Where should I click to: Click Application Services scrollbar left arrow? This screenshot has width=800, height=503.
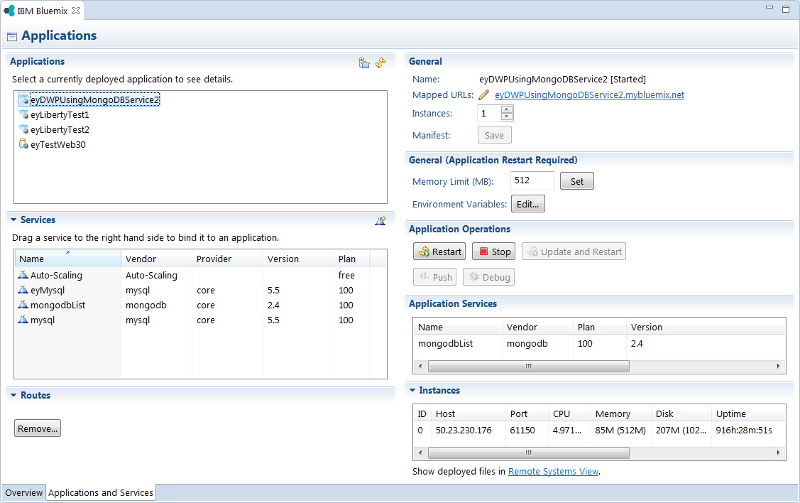pyautogui.click(x=420, y=366)
